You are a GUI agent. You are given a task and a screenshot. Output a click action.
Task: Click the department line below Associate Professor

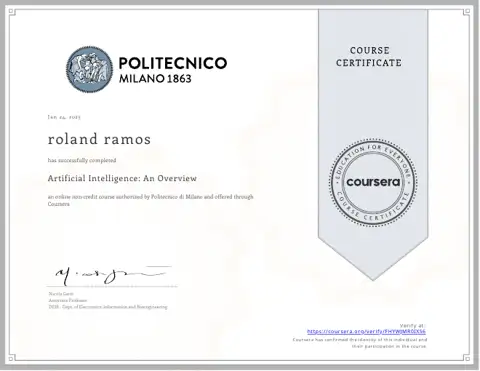click(108, 307)
